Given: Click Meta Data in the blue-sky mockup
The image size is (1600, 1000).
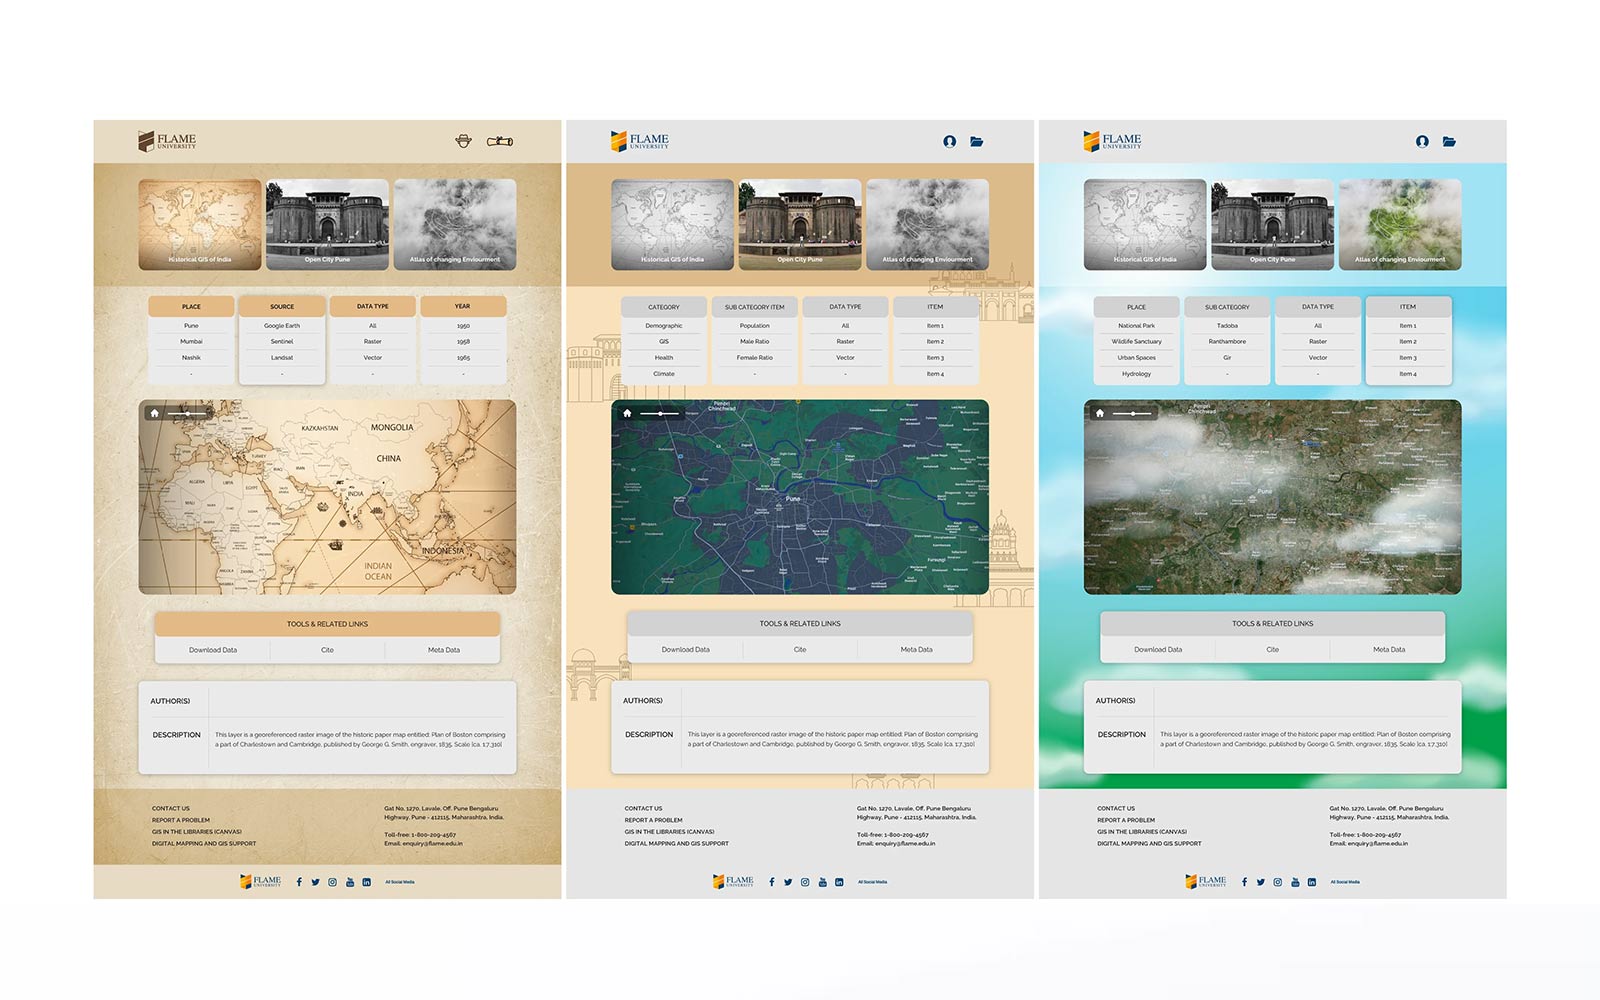Looking at the screenshot, I should (1389, 650).
